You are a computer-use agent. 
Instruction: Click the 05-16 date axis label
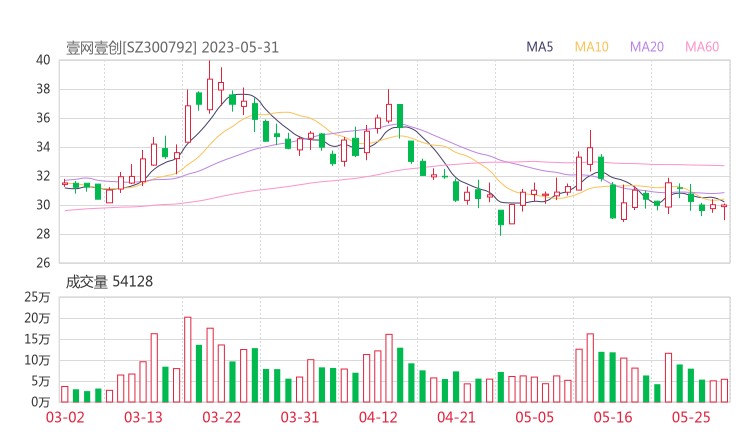tap(613, 417)
